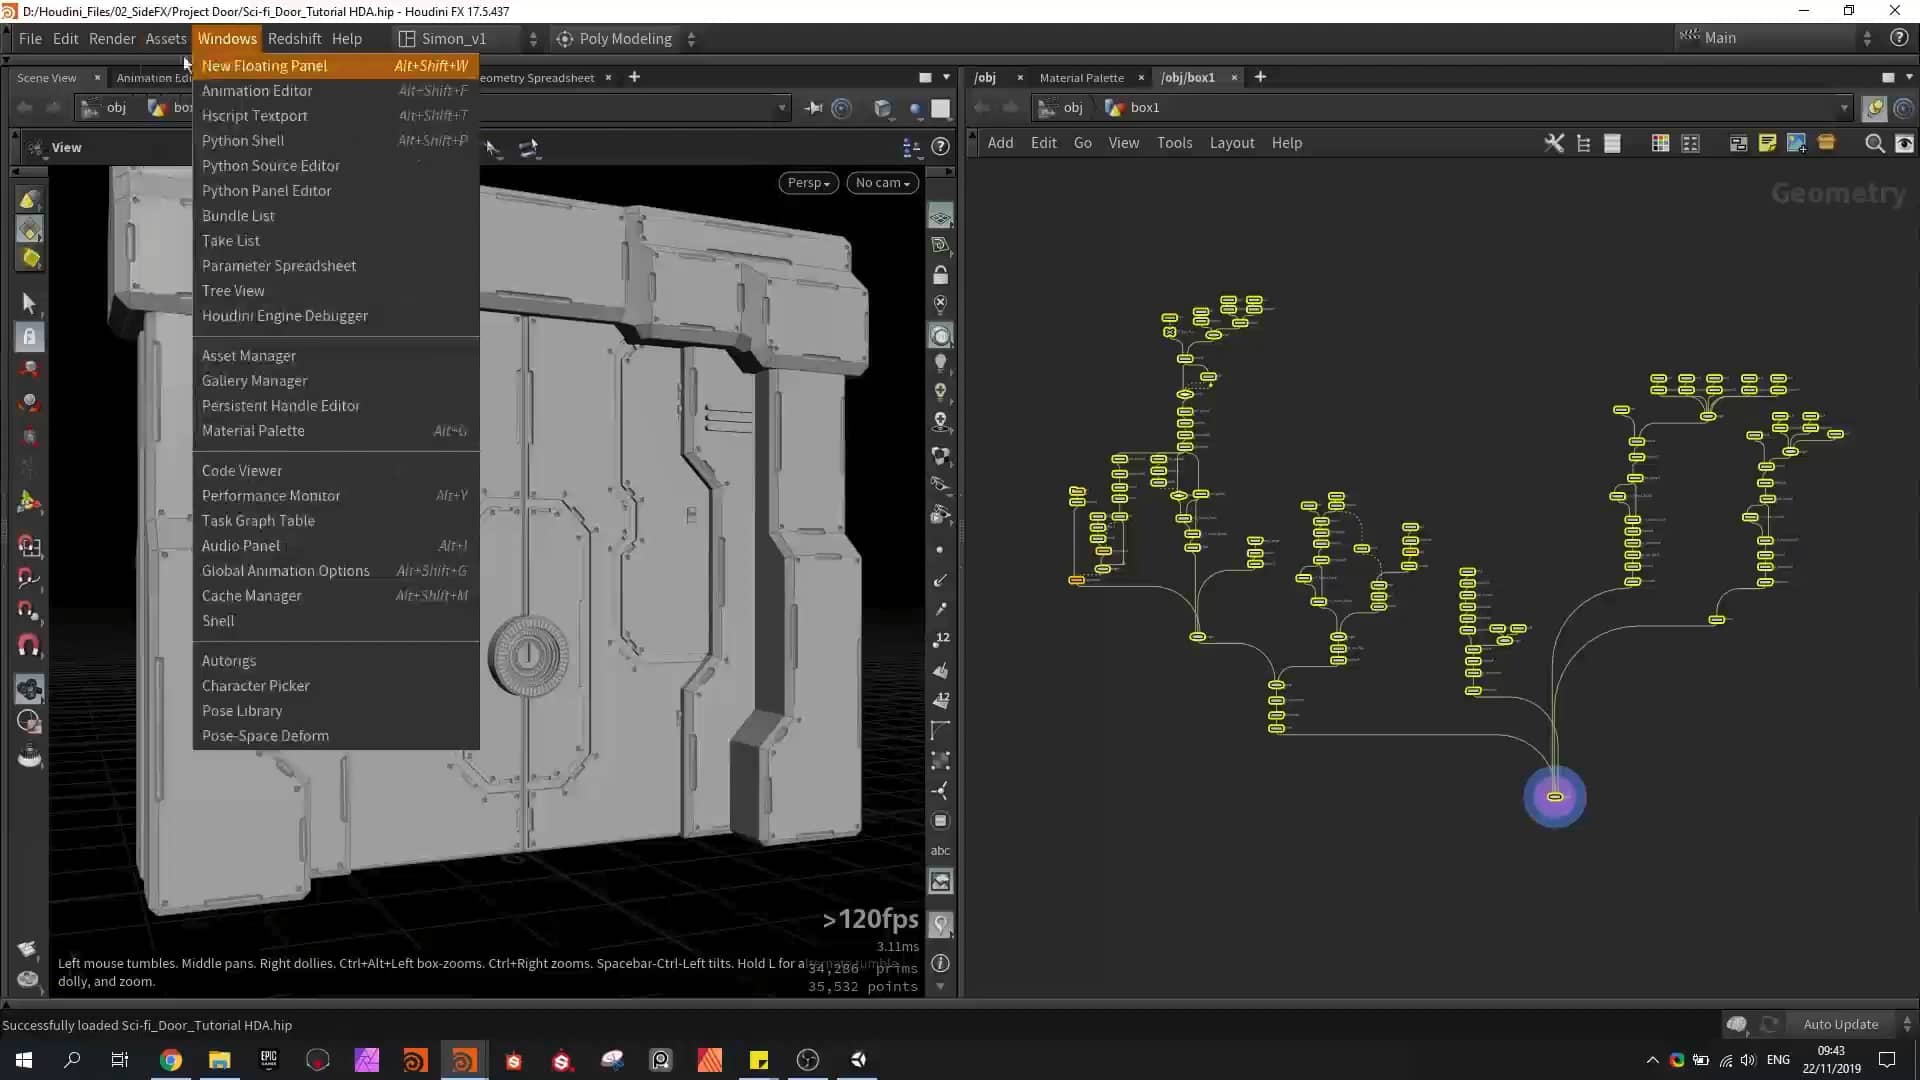Toggle the Auto Update mode control

[1840, 1024]
